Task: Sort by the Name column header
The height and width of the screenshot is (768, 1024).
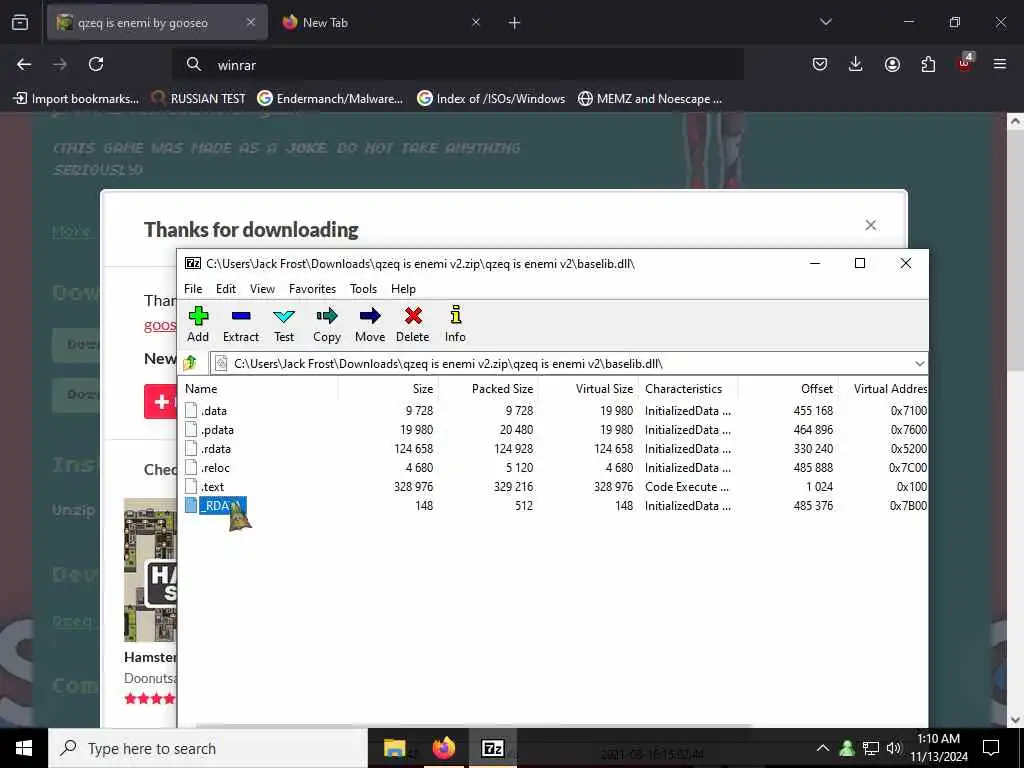Action: 259,389
